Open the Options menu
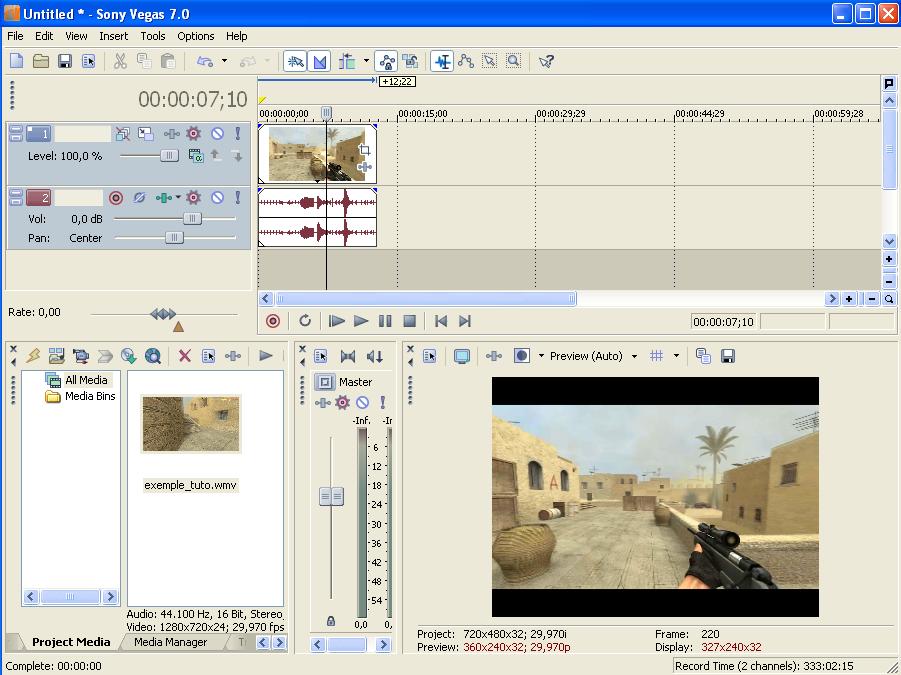Screen dimensions: 901x675 (195, 36)
